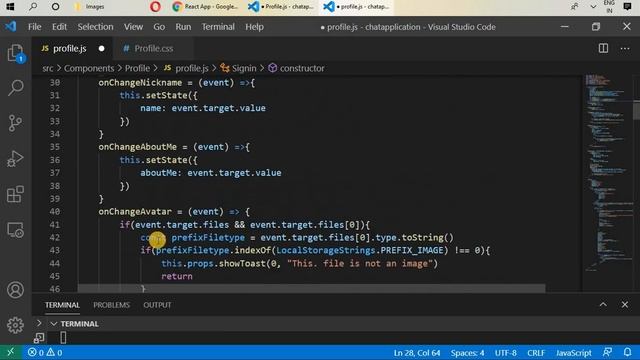Screen dimensions: 640x360
Task: Open the Explorer view in activity bar
Action: pyautogui.click(x=16, y=53)
